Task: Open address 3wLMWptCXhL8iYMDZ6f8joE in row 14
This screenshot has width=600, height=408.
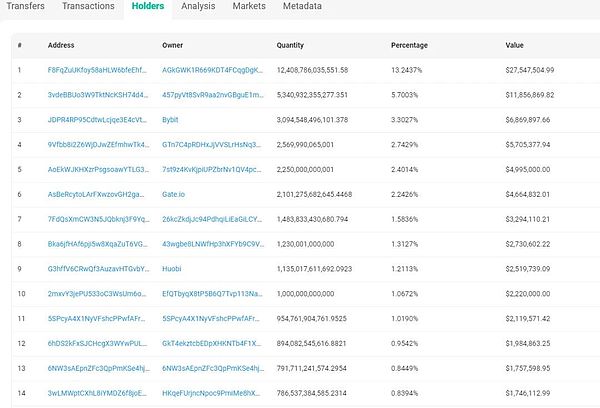Action: click(x=97, y=393)
